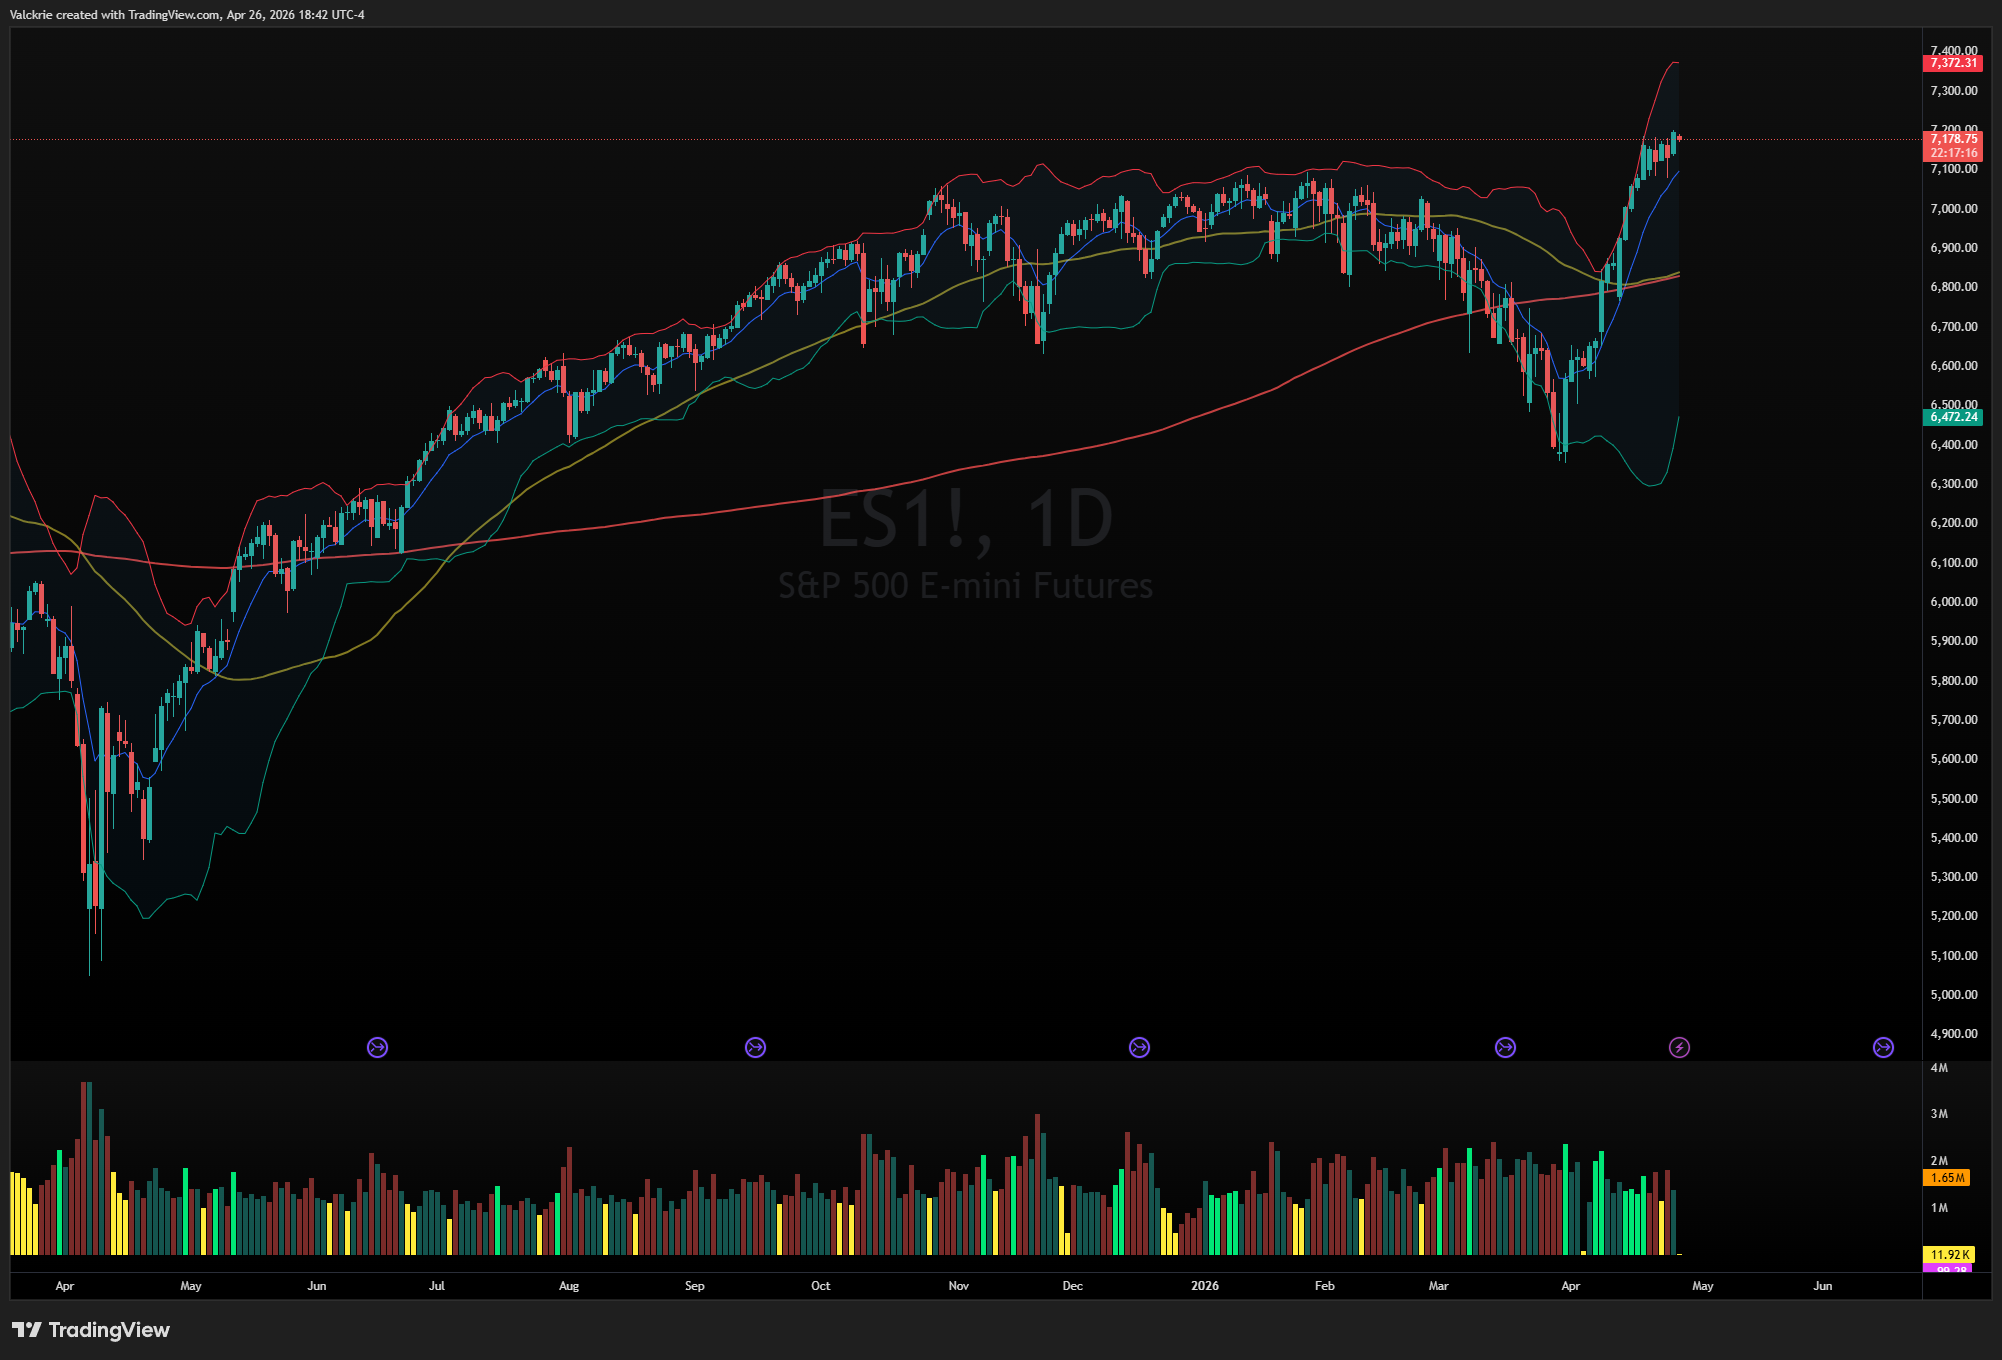Click the Aug label on the time axis
Viewport: 2002px width, 1360px height.
(x=568, y=1286)
